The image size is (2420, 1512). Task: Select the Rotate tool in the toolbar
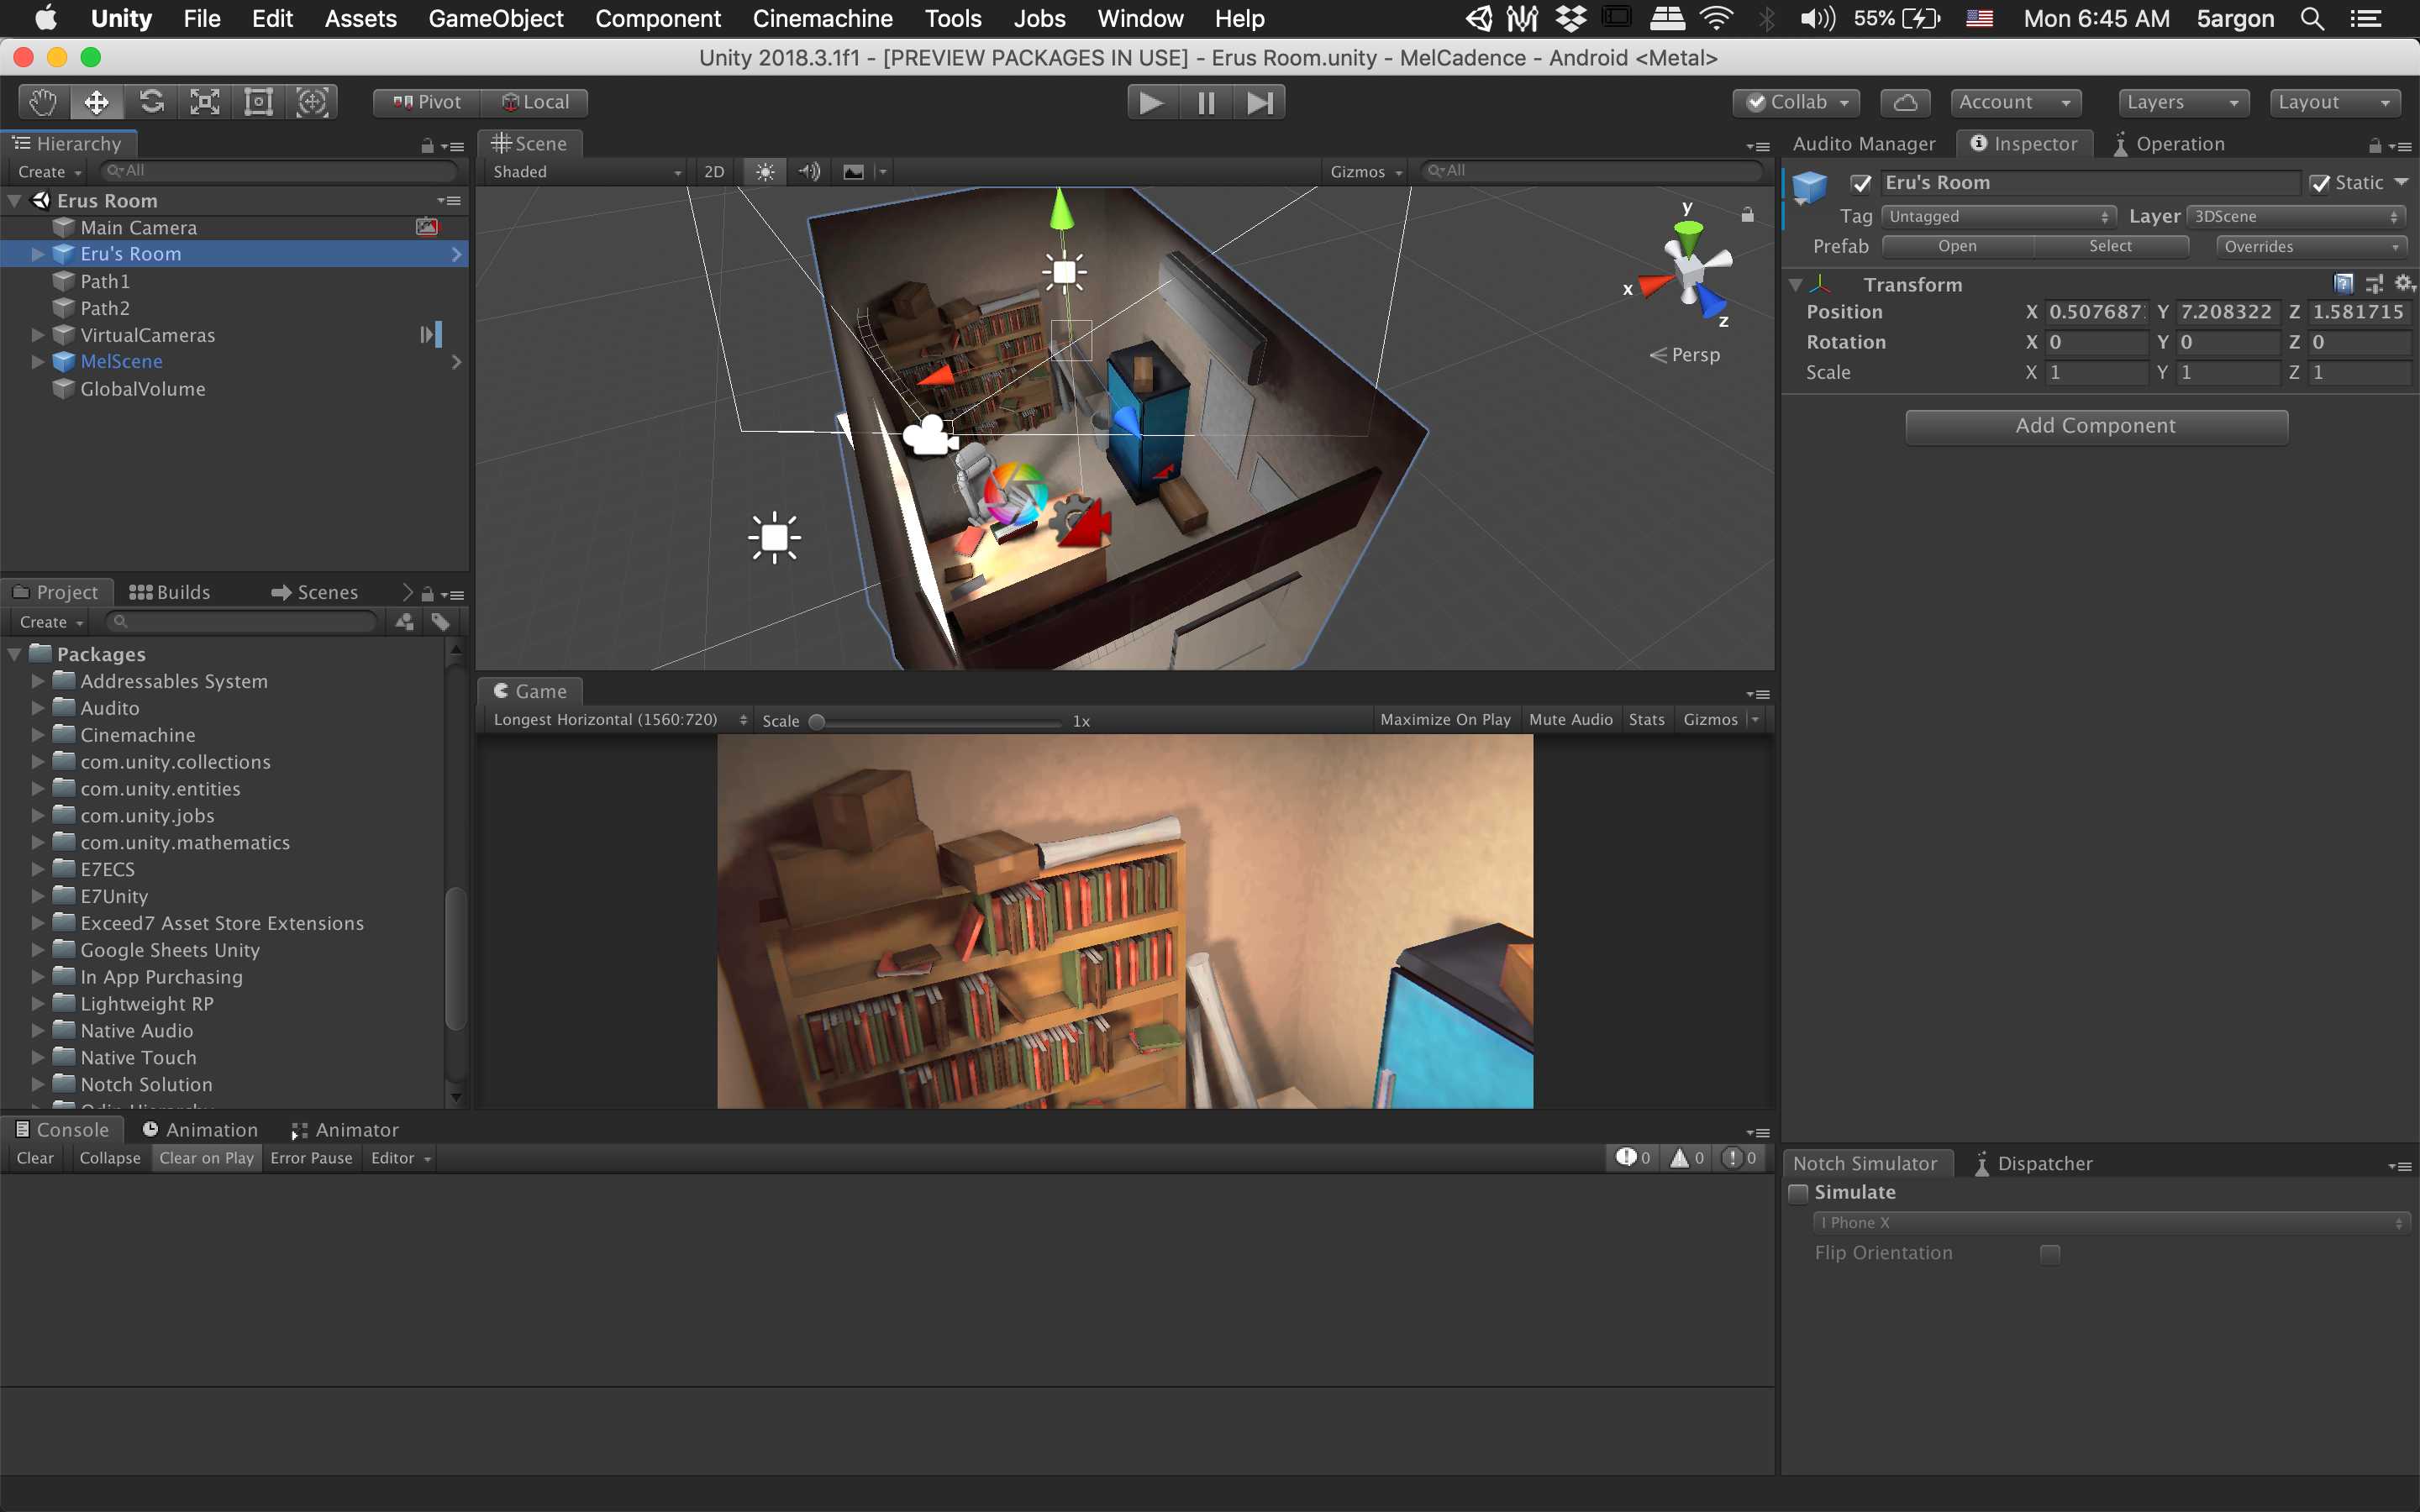pyautogui.click(x=151, y=102)
